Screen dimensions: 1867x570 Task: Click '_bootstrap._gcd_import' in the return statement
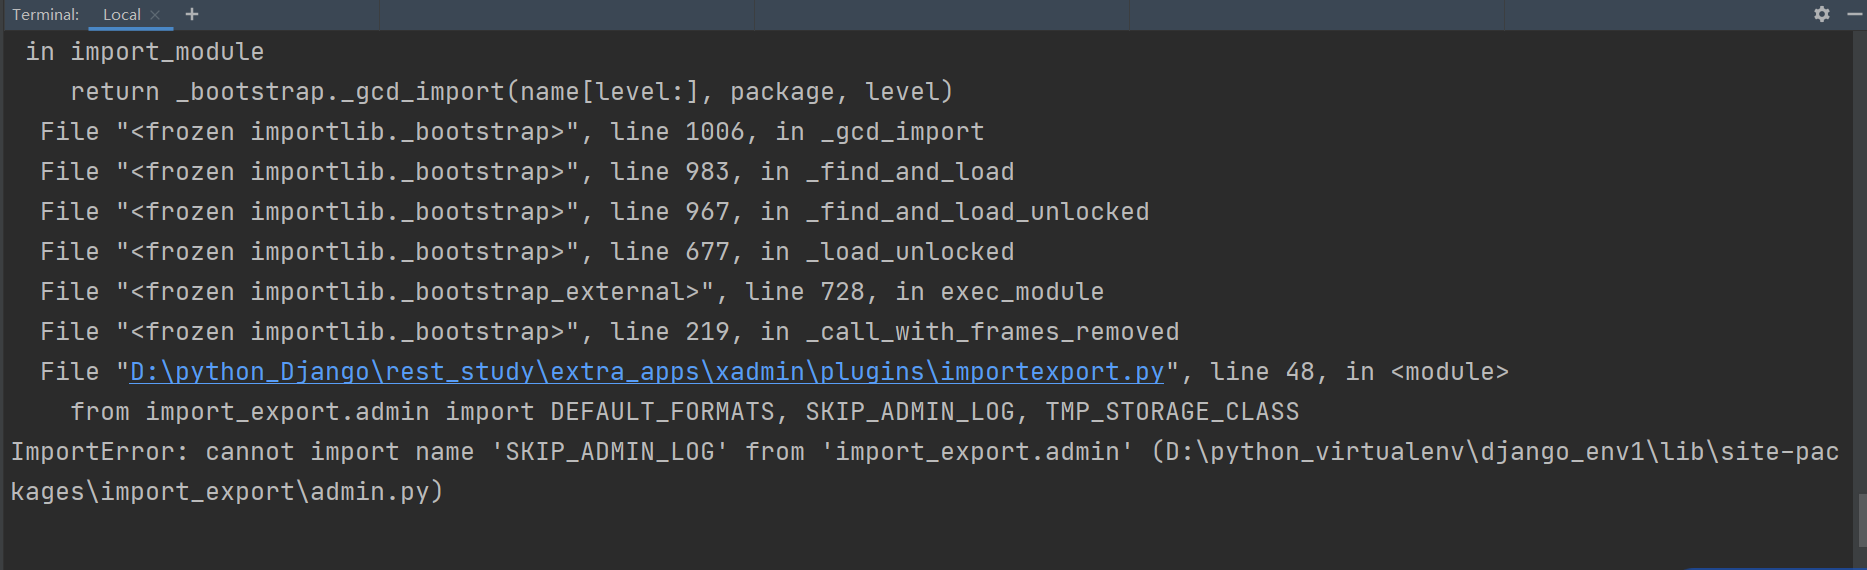(x=340, y=92)
